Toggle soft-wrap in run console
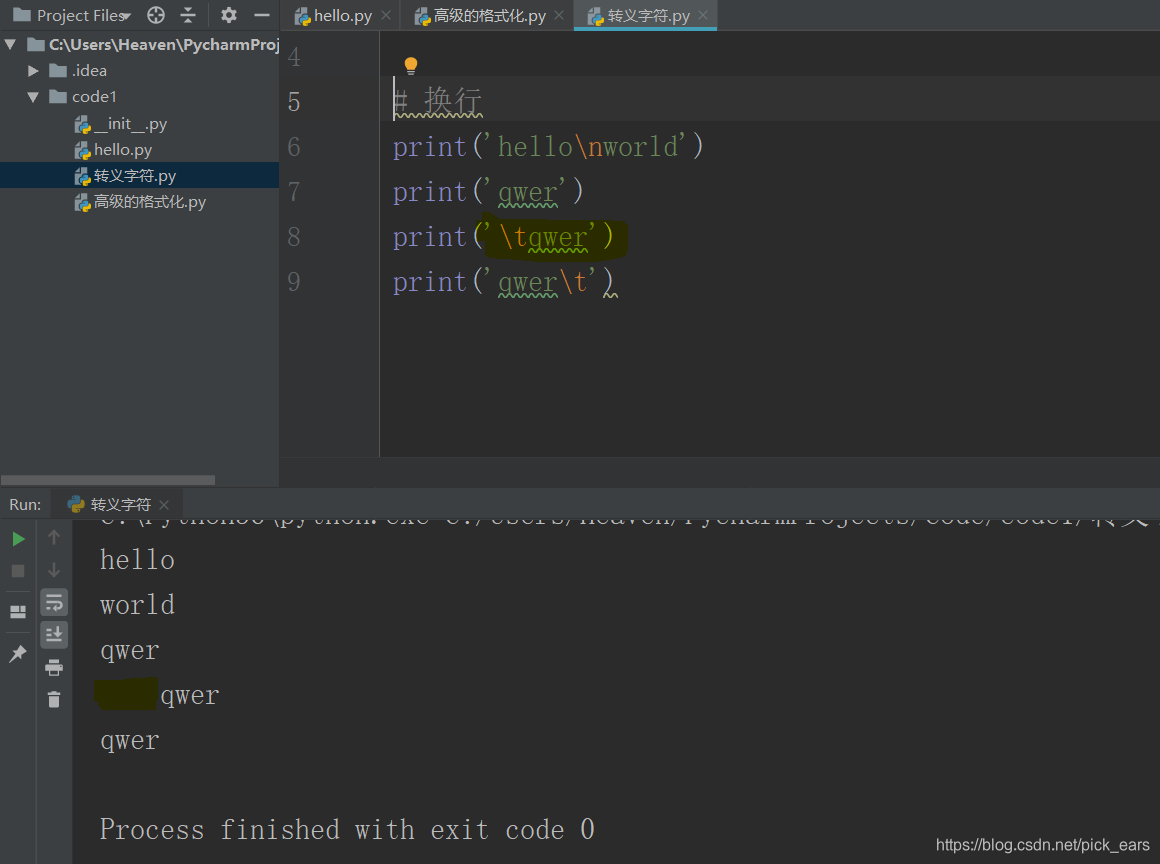 point(54,602)
